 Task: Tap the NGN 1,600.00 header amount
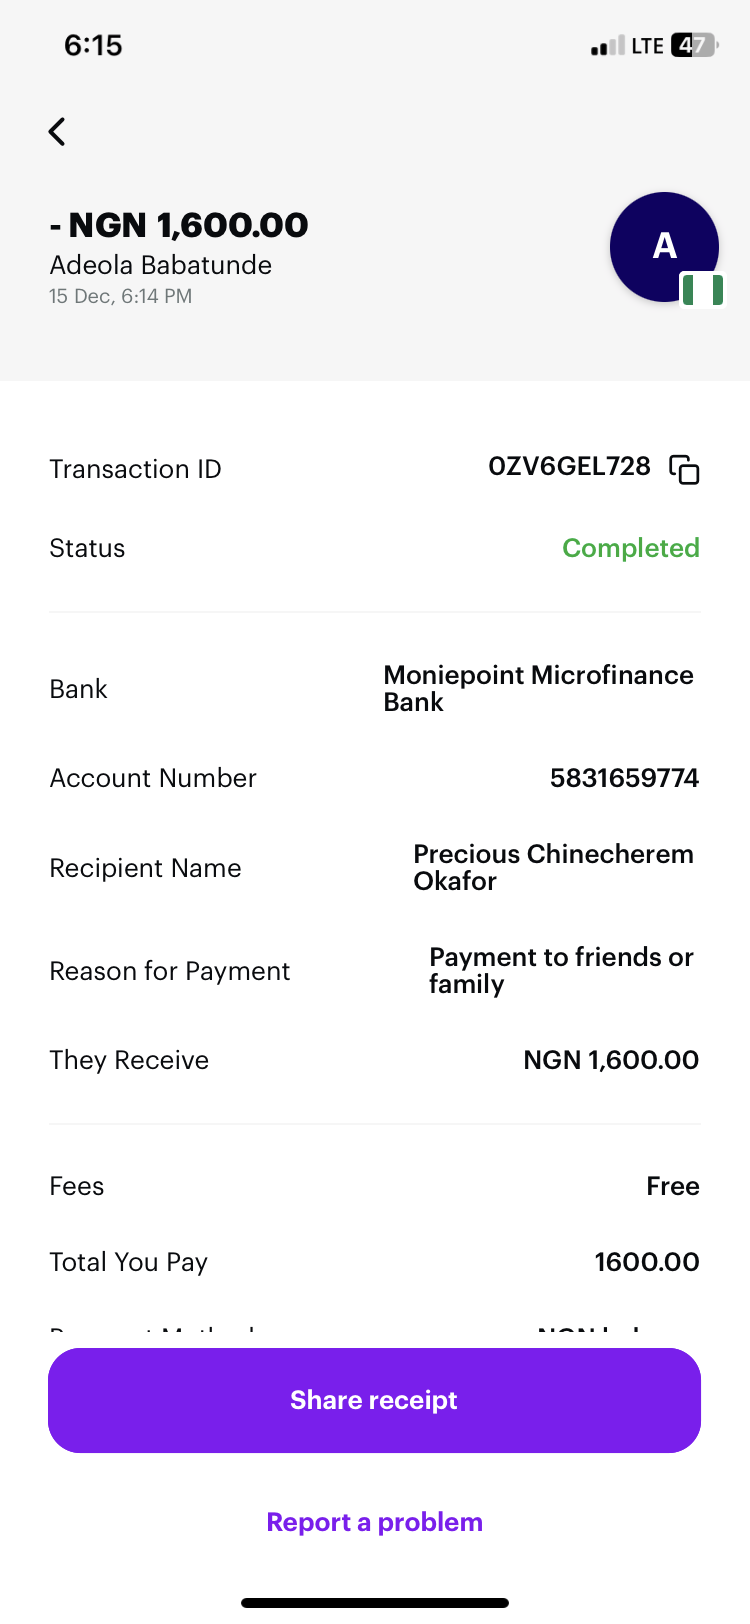tap(179, 225)
